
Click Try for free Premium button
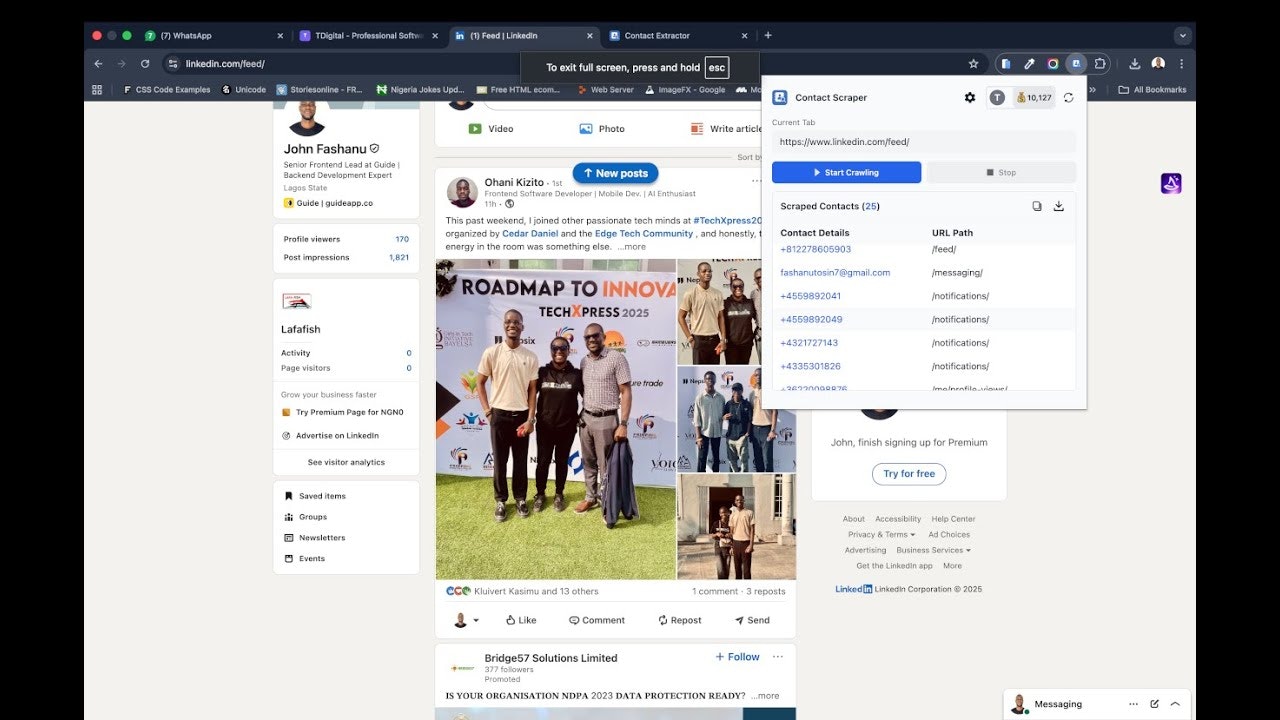[909, 474]
